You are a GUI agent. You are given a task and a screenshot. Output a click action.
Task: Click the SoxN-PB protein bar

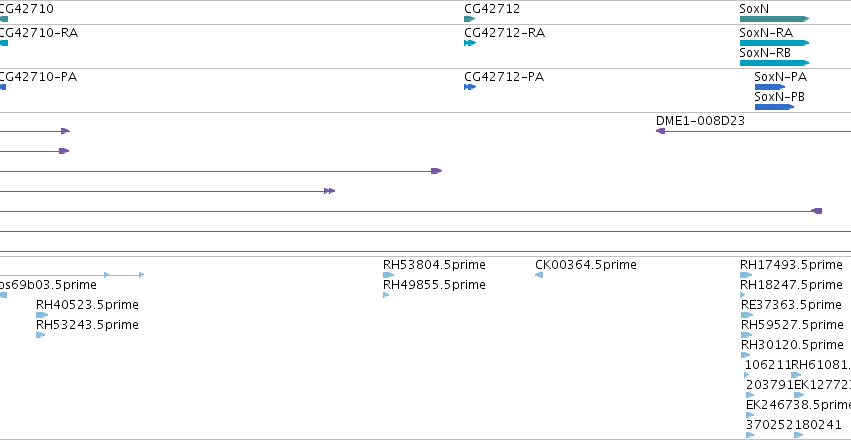coord(774,107)
